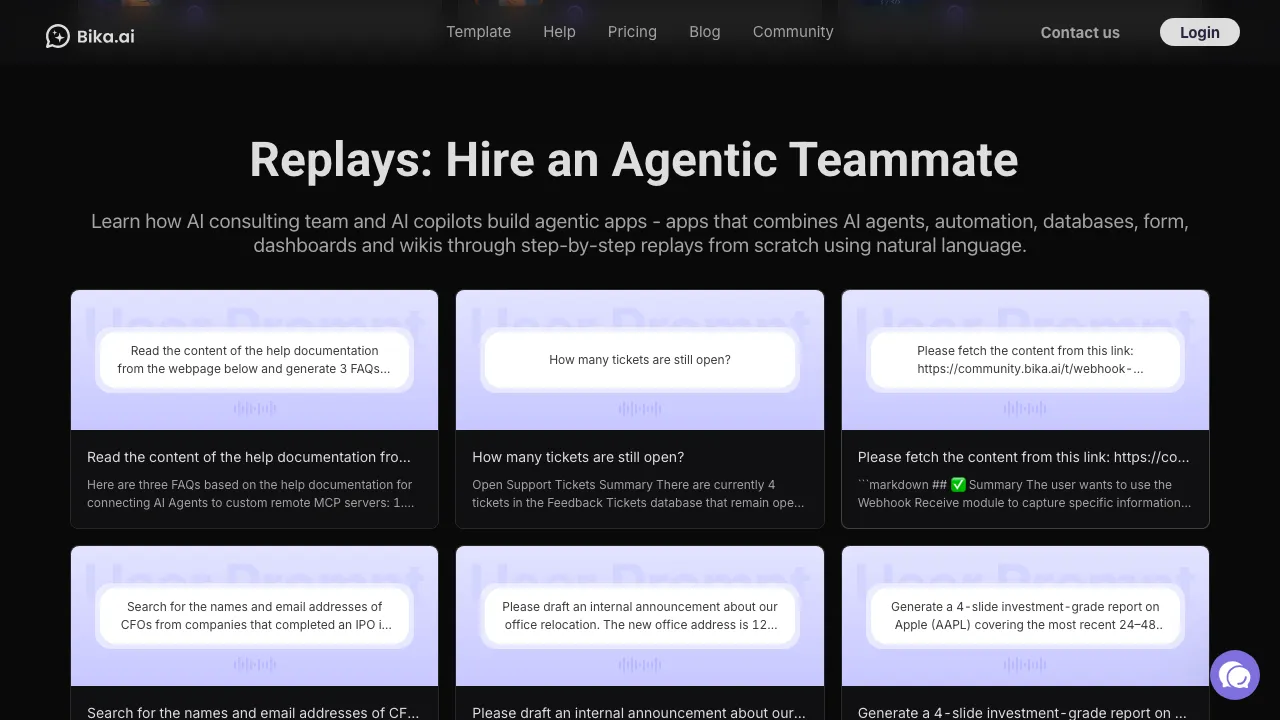Open the chat support bubble
This screenshot has height=720, width=1280.
coord(1234,675)
